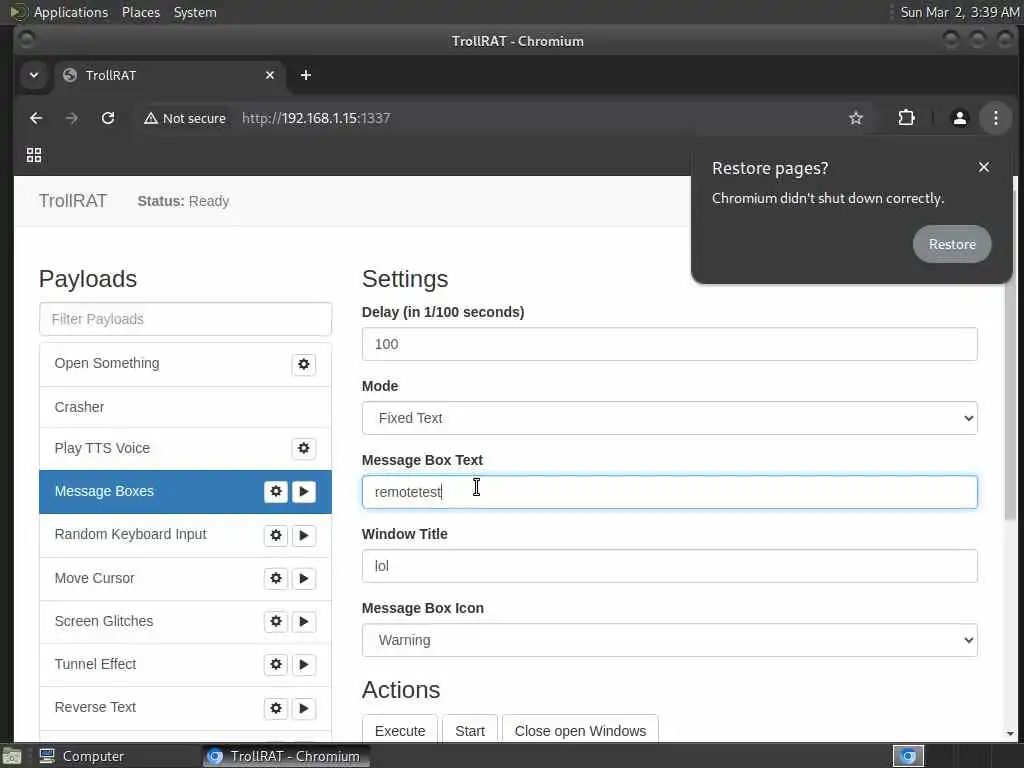Click the Execute action button
Image resolution: width=1024 pixels, height=768 pixels.
400,730
